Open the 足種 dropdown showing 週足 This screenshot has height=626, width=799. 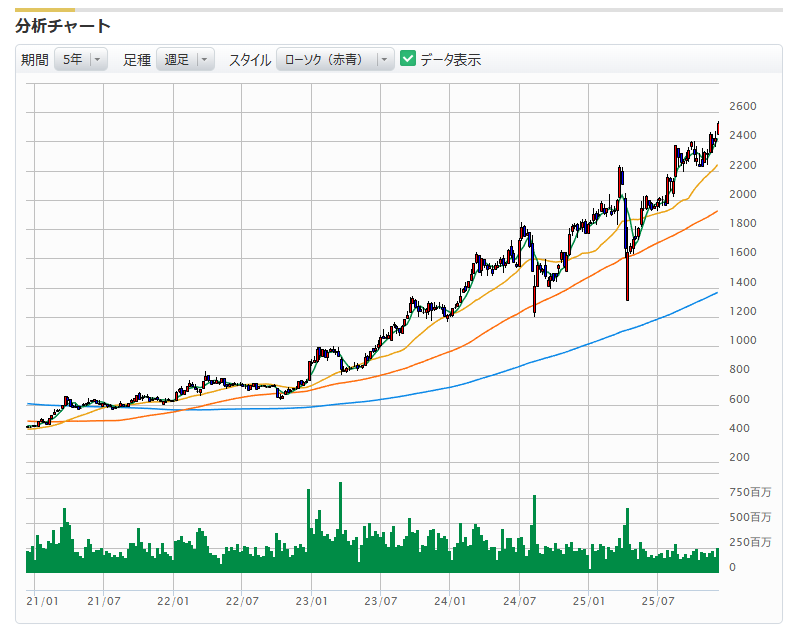point(185,60)
